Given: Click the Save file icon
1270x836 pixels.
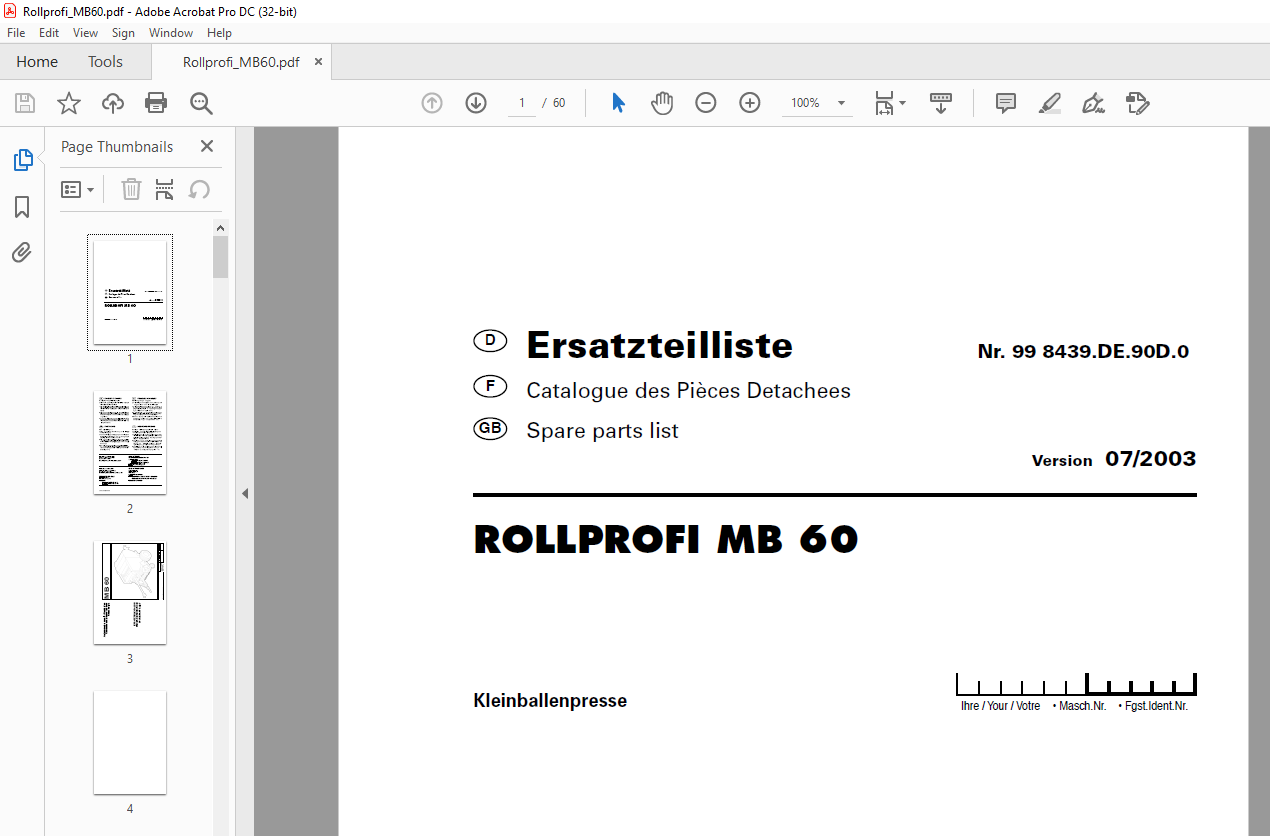Looking at the screenshot, I should point(25,103).
